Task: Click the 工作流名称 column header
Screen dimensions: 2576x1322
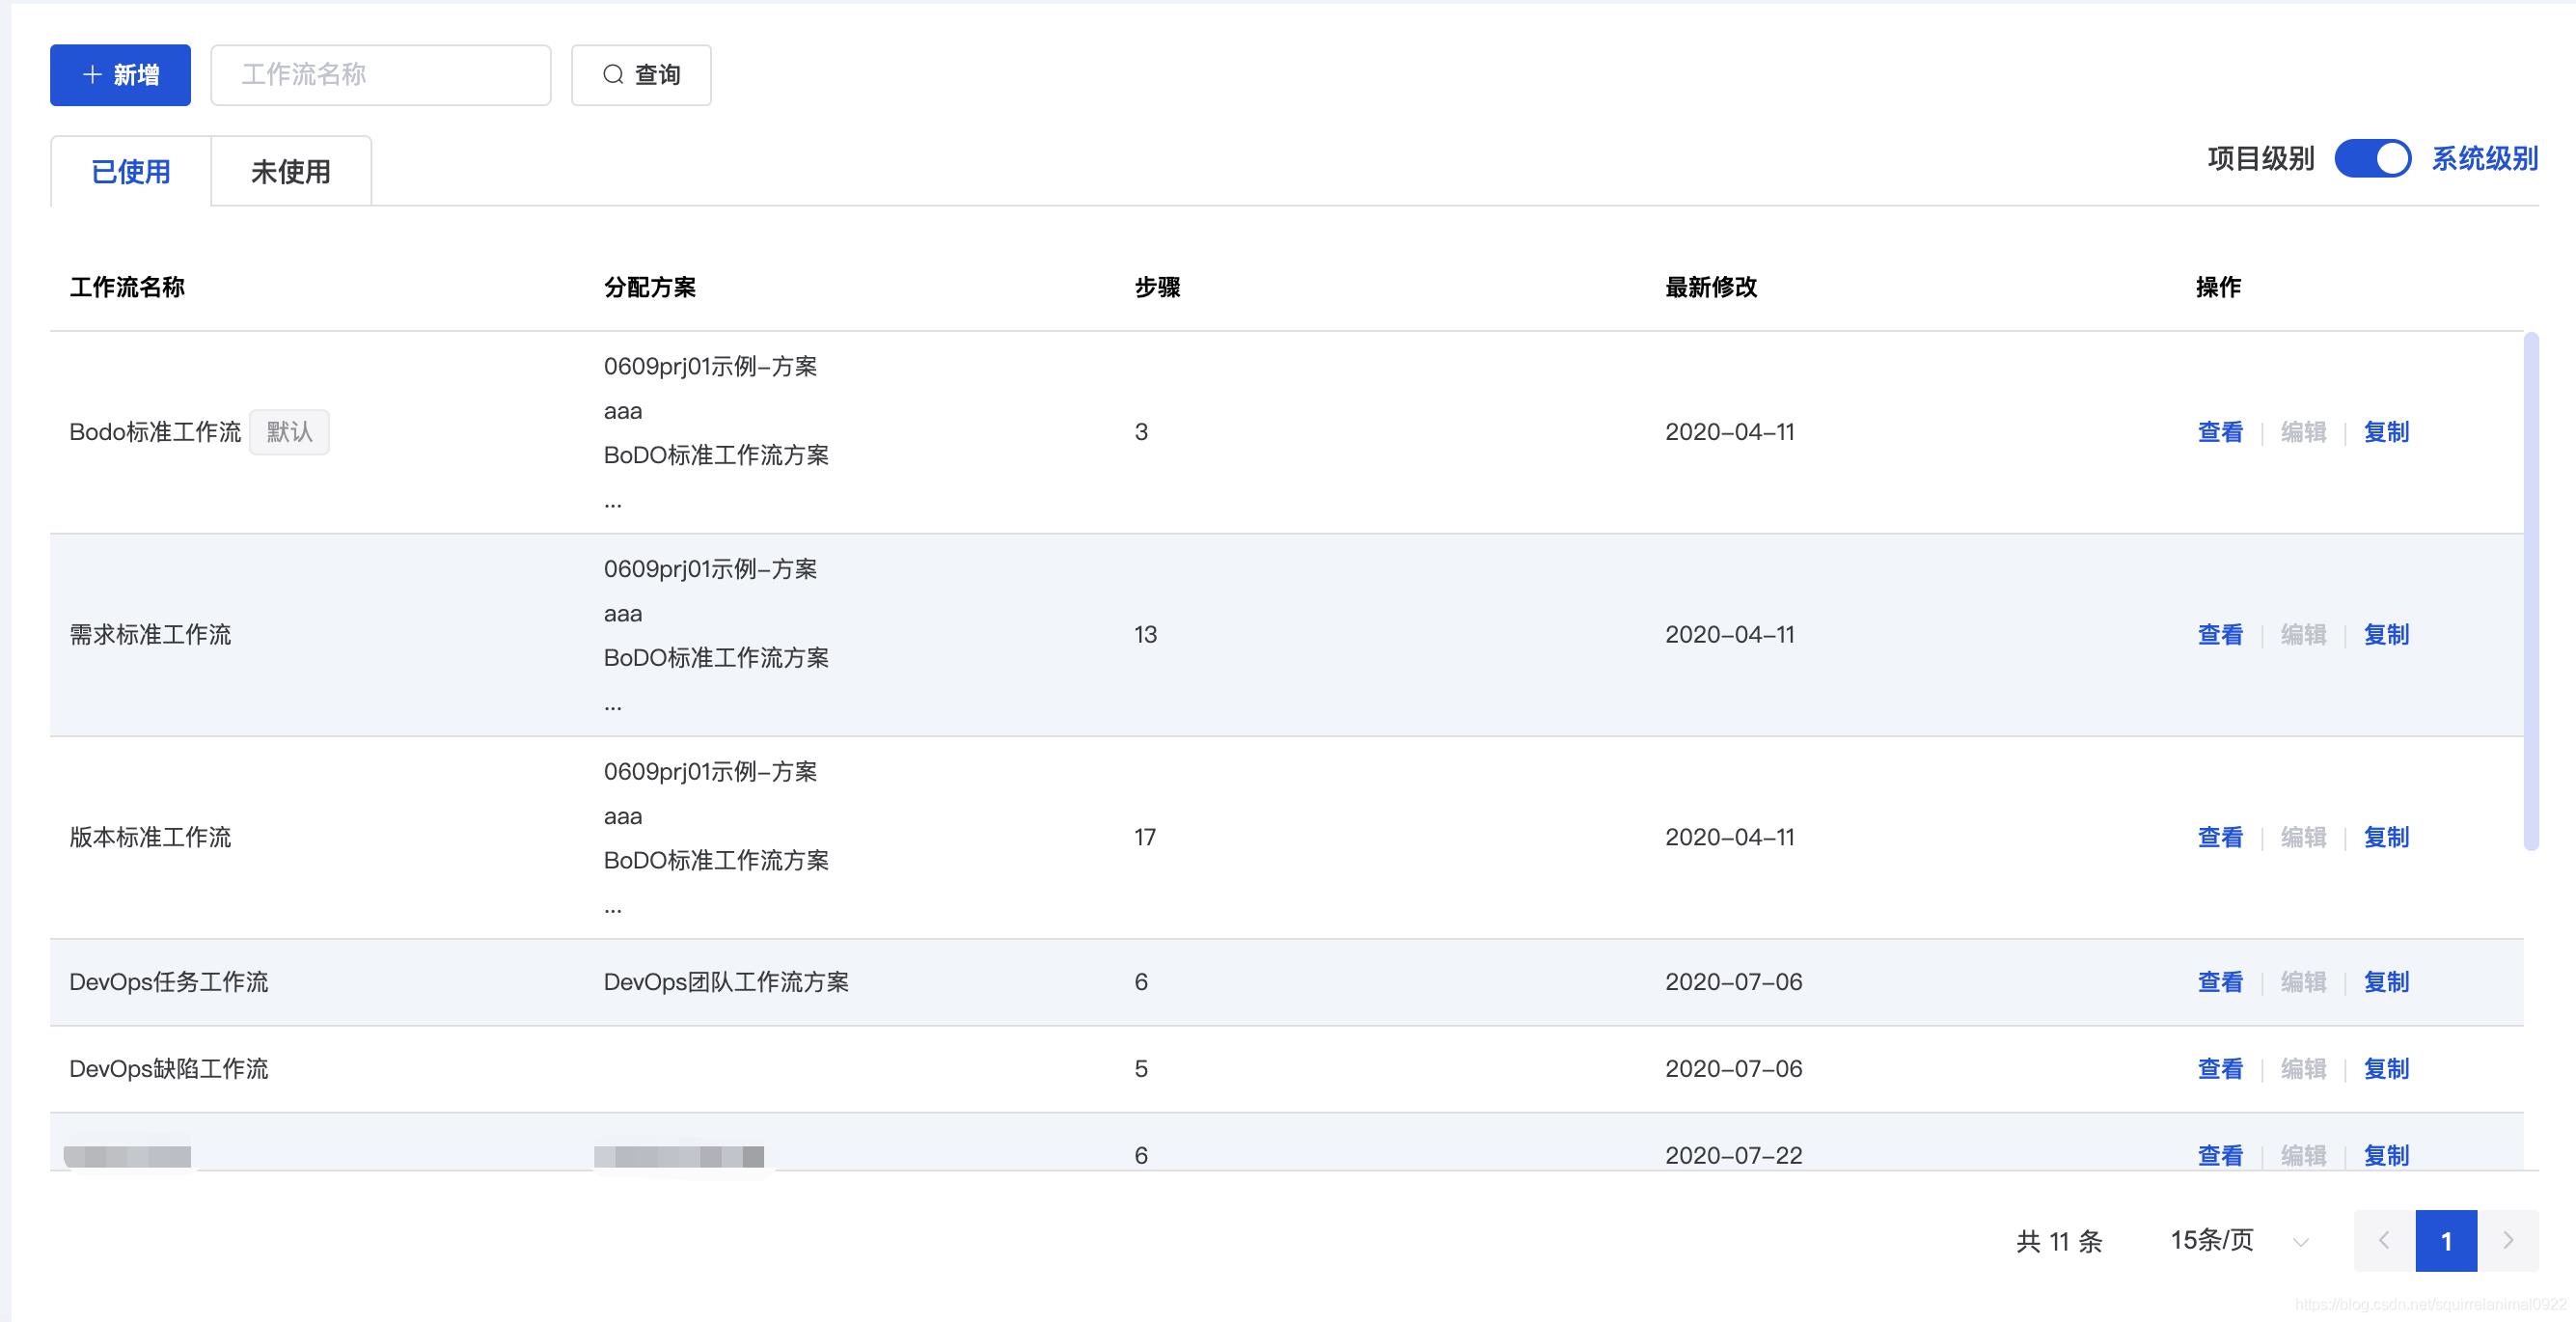Action: 127,287
